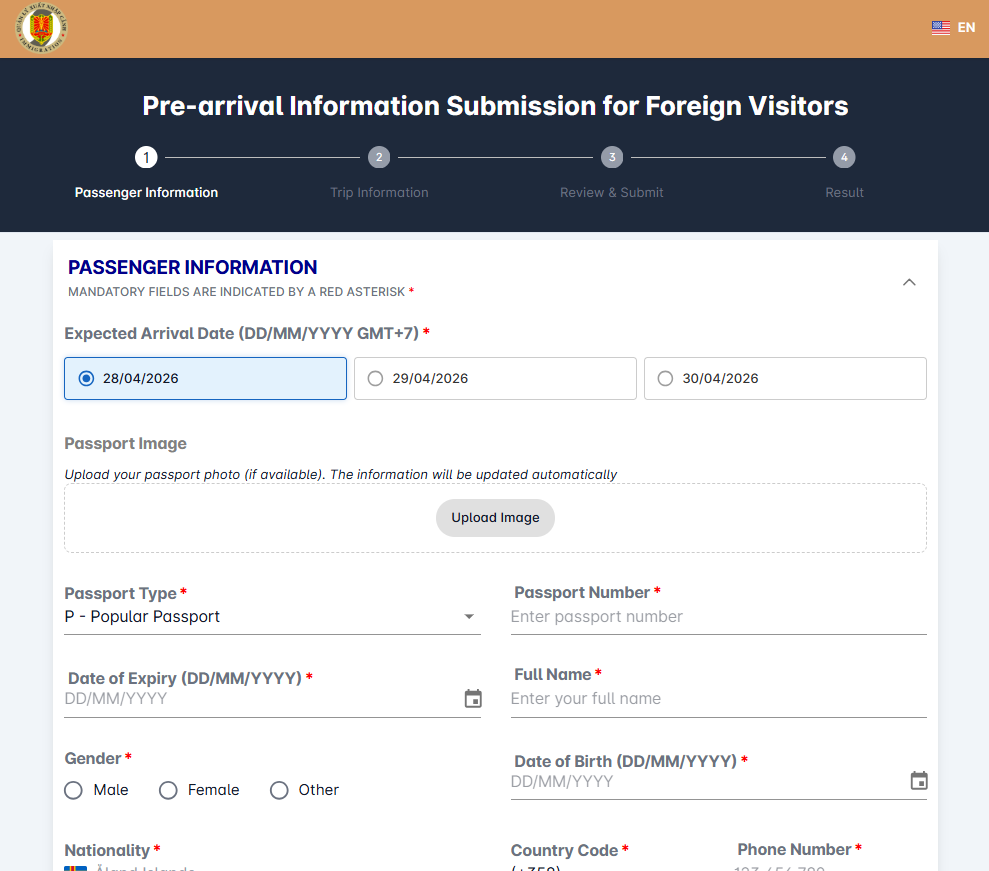
Task: Open the Date of Expiry calendar icon
Action: [x=472, y=698]
